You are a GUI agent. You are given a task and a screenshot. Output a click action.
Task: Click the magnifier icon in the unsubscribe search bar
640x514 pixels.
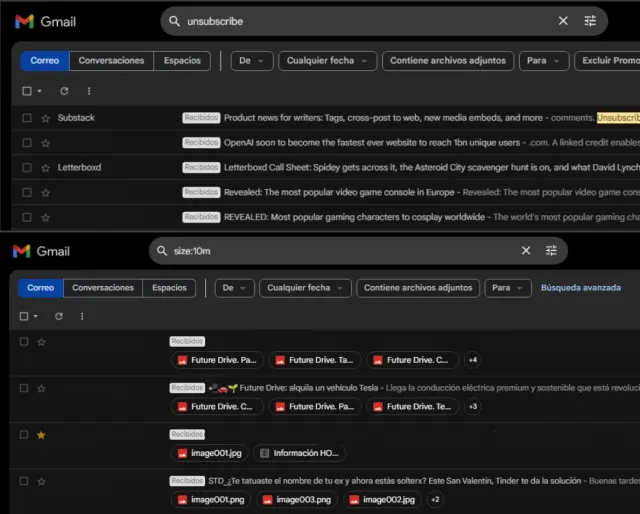(175, 21)
